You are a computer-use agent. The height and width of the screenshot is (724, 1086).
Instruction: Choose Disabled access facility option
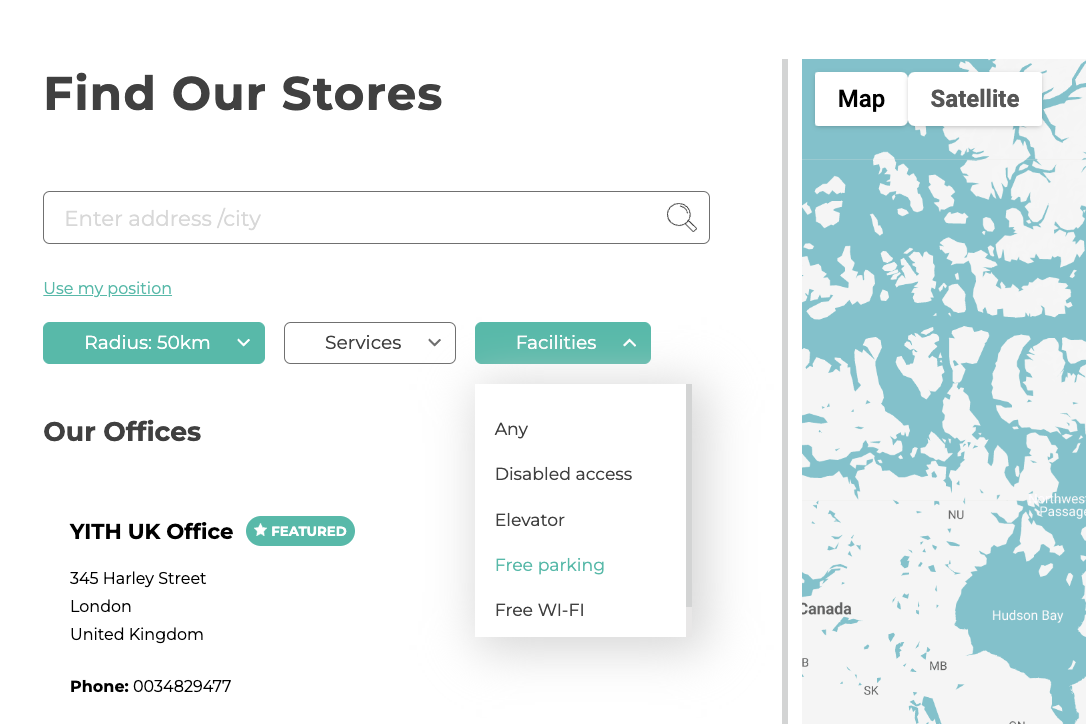pos(563,474)
